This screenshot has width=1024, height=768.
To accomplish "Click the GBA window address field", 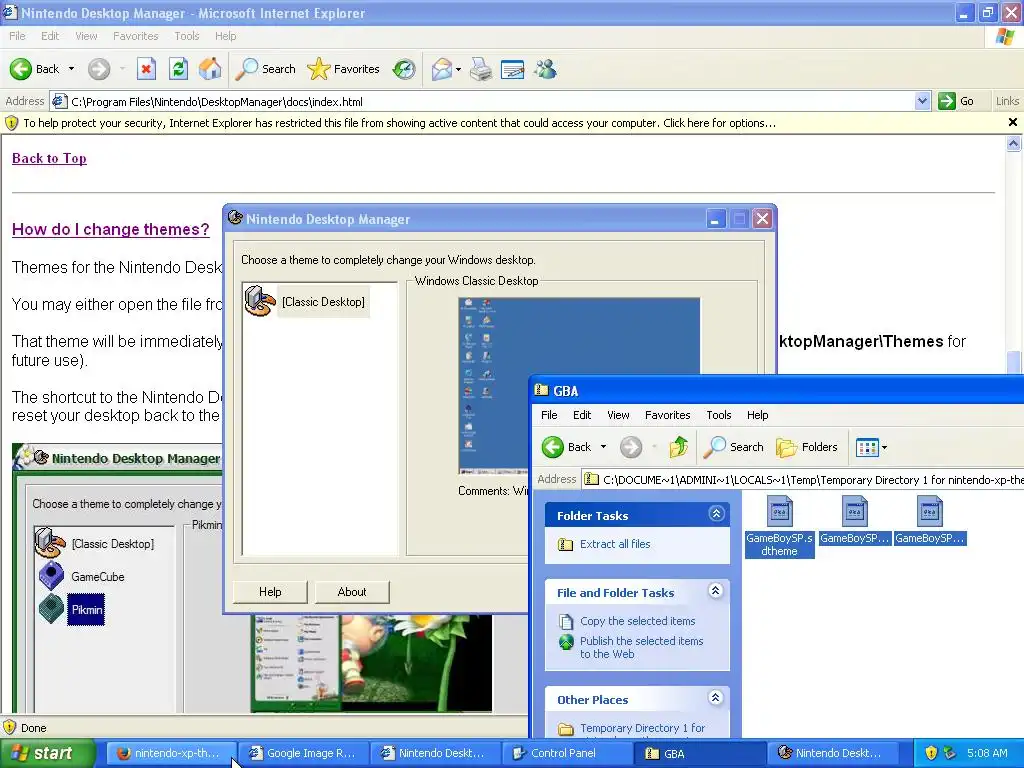I will click(x=803, y=480).
